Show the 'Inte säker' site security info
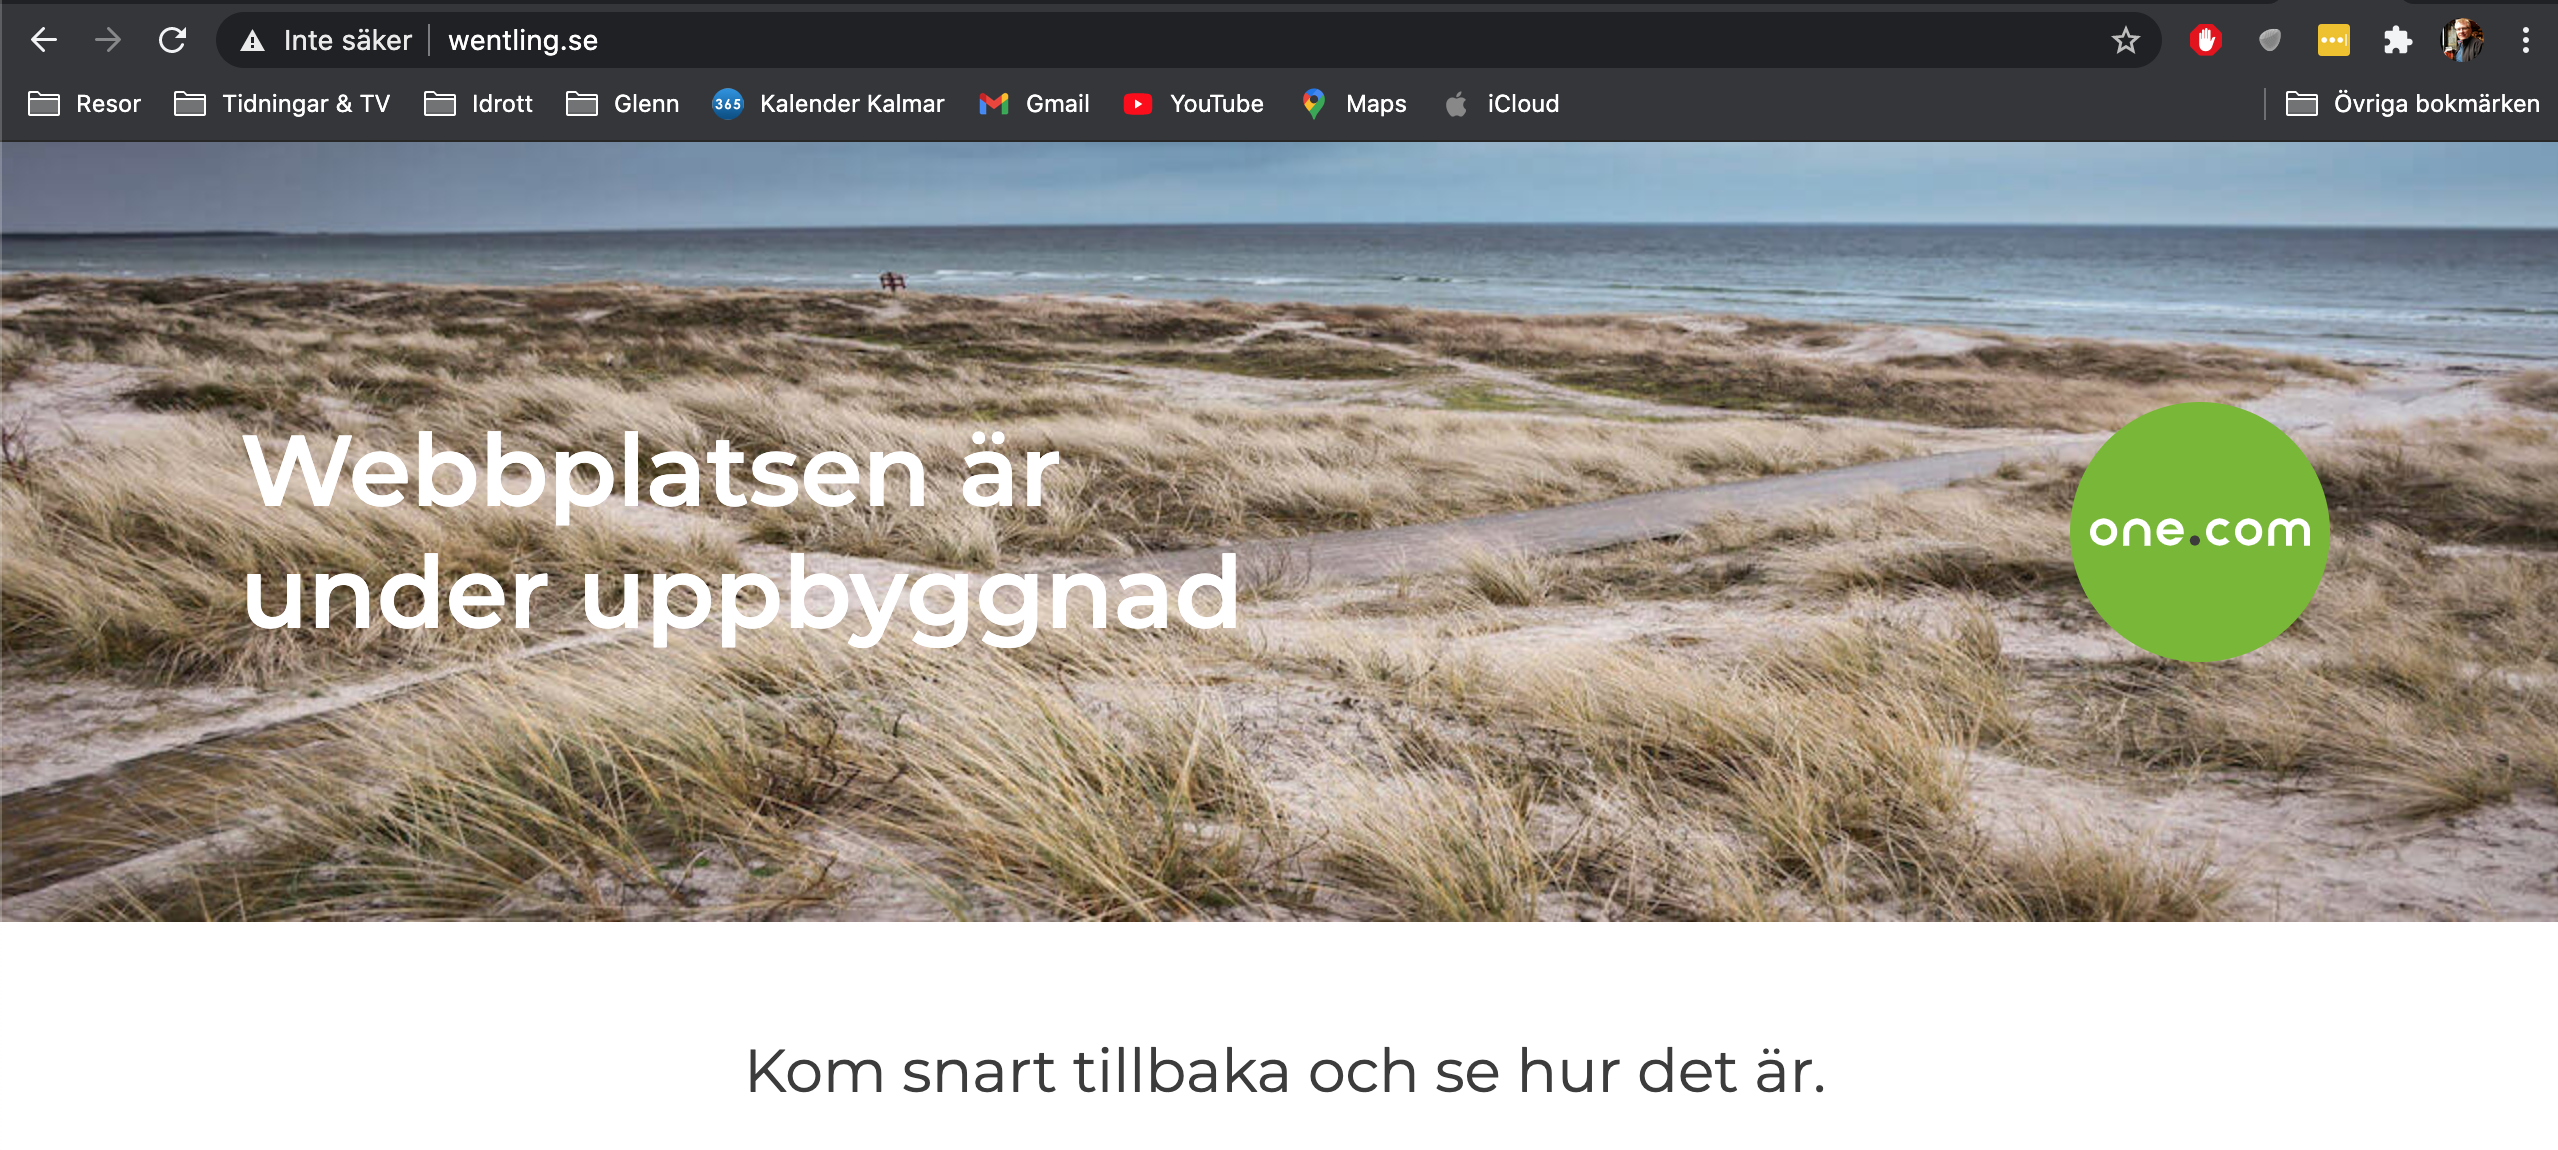The height and width of the screenshot is (1150, 2558). pyautogui.click(x=326, y=40)
